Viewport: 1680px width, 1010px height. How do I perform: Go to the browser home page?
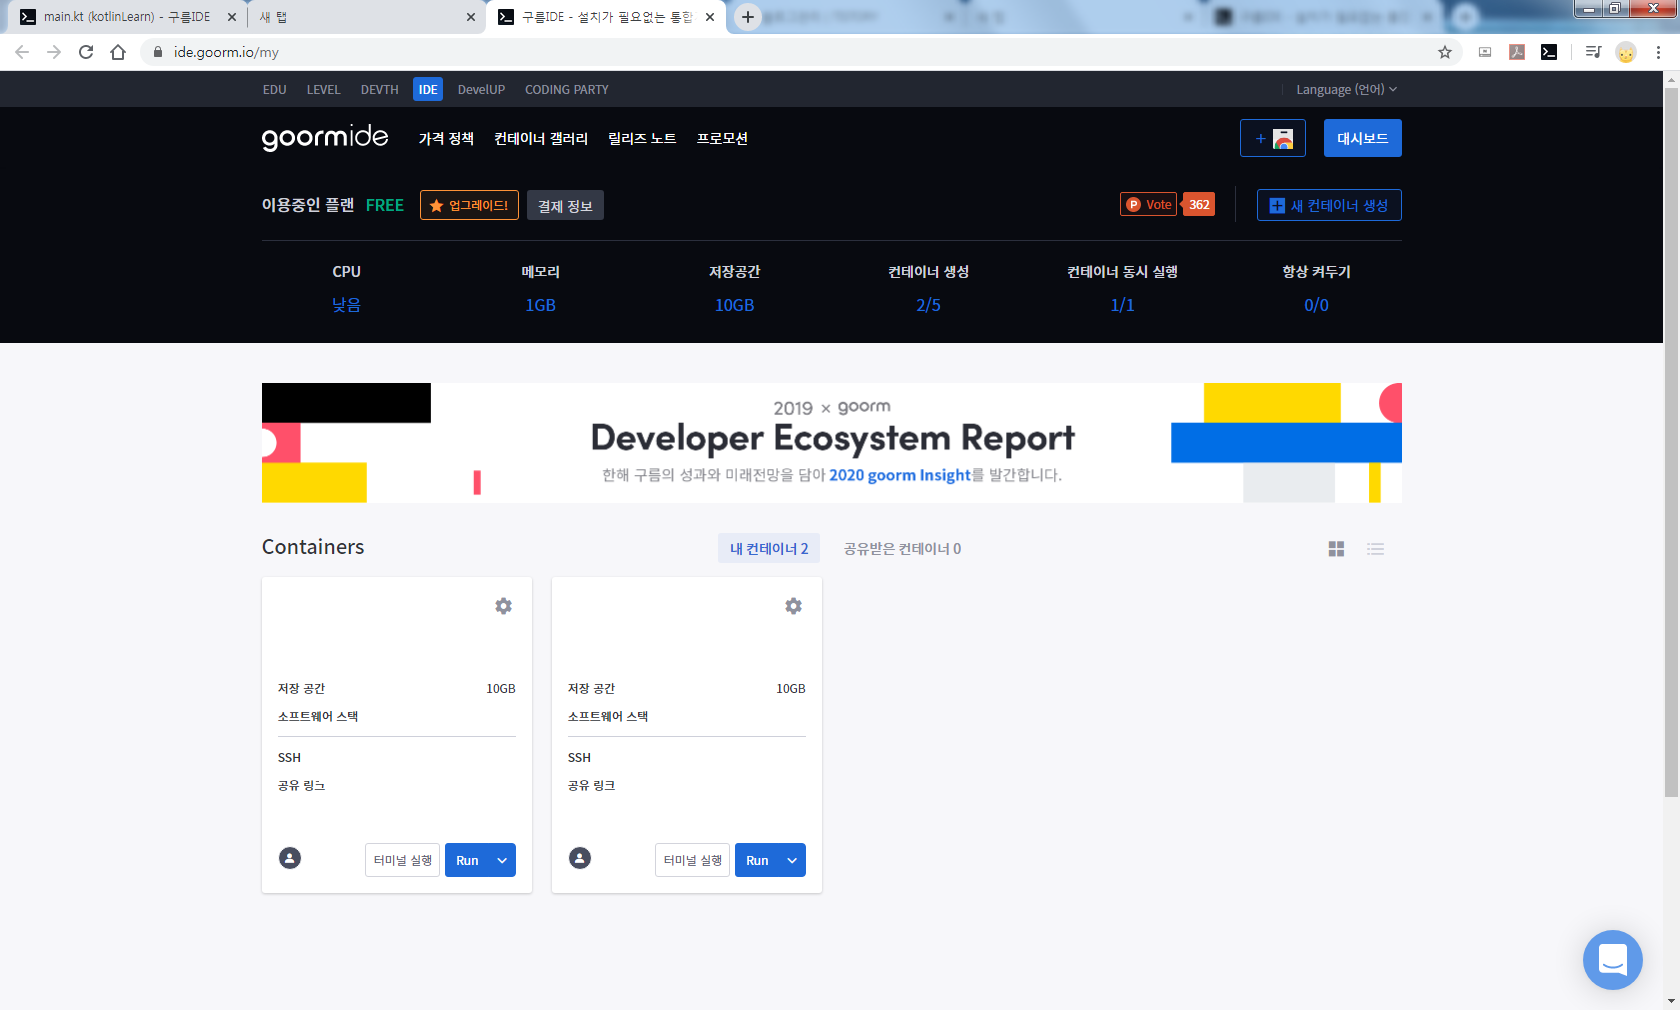pos(118,52)
